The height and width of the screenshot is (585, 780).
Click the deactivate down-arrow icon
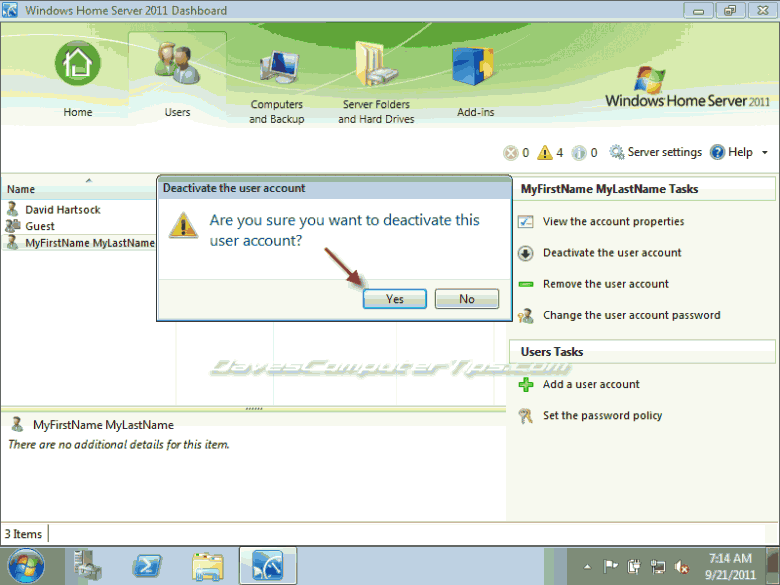pyautogui.click(x=526, y=253)
